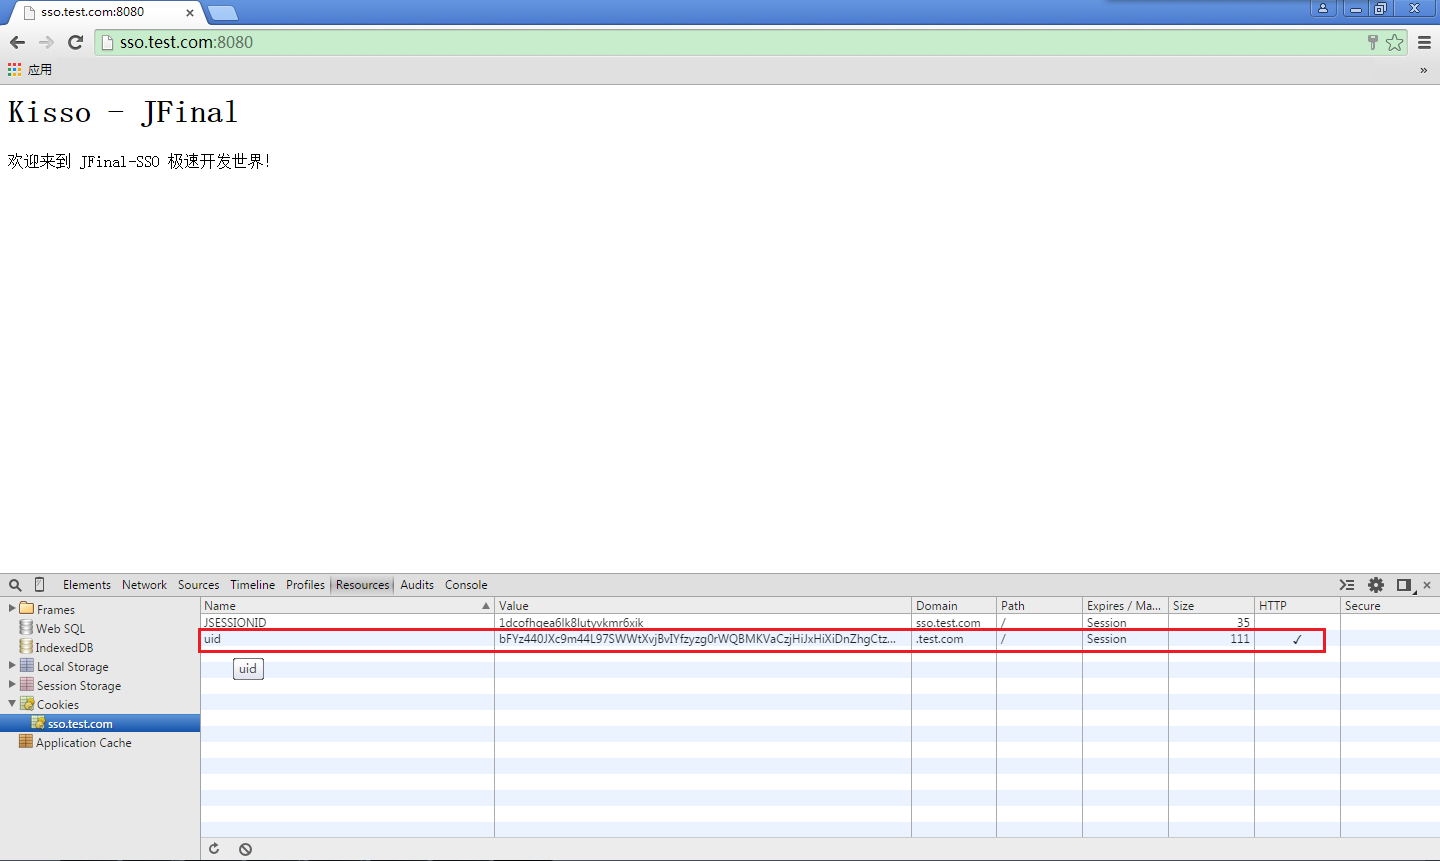Sort cookies by the Path column

1039,605
